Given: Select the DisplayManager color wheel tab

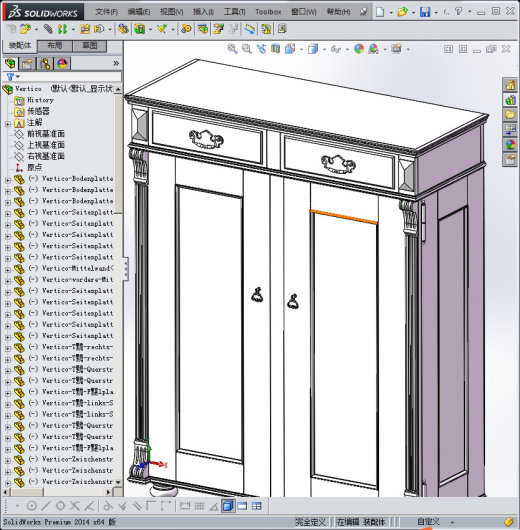Looking at the screenshot, I should tap(62, 64).
